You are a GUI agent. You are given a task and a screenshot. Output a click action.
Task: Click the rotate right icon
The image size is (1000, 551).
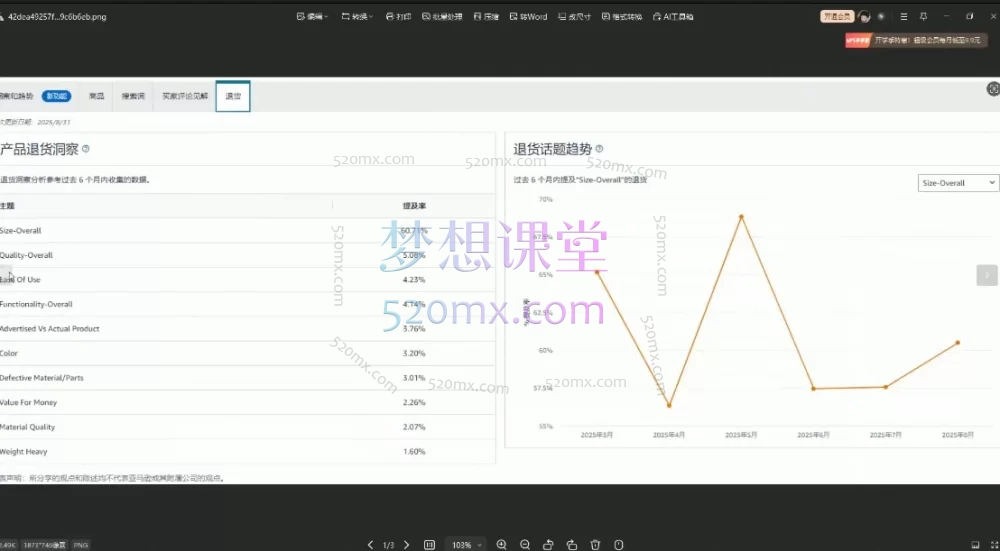coord(572,545)
